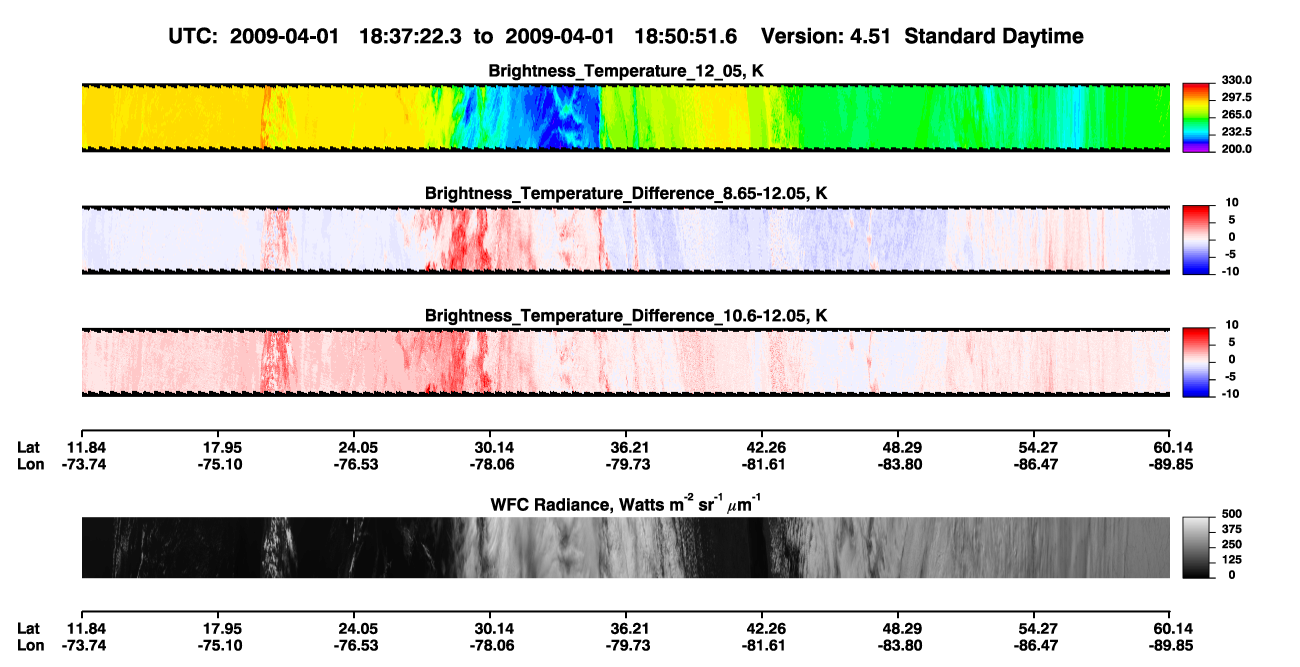Click the 'Brightness_Temperature_12_05, K' panel title
This screenshot has width=1300, height=667.
pyautogui.click(x=626, y=71)
